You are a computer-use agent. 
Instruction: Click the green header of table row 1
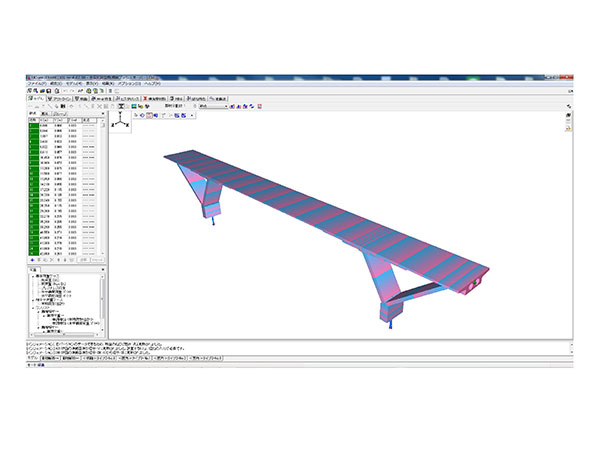[32, 124]
